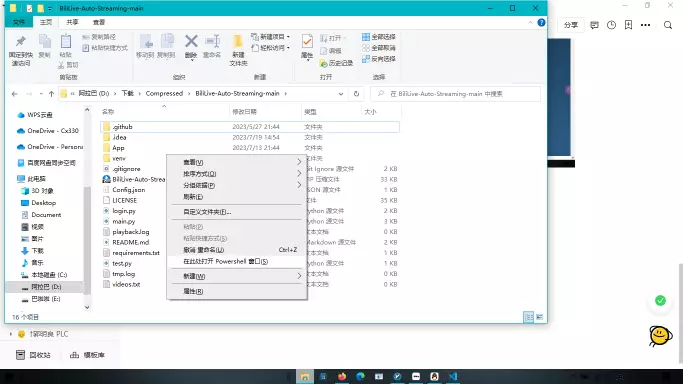Open the 文件 ribbon tab
Viewport: 683px width, 384px height.
pyautogui.click(x=19, y=22)
